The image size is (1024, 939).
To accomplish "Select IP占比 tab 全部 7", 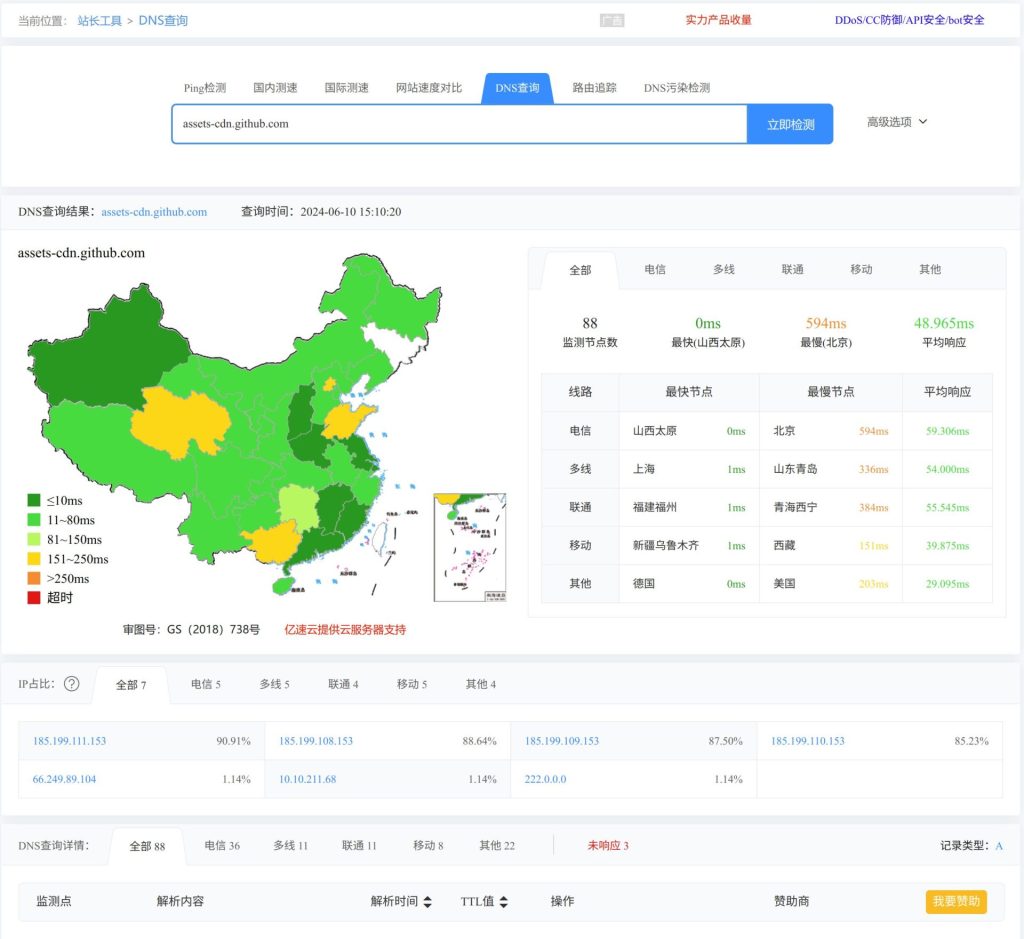I will point(131,685).
